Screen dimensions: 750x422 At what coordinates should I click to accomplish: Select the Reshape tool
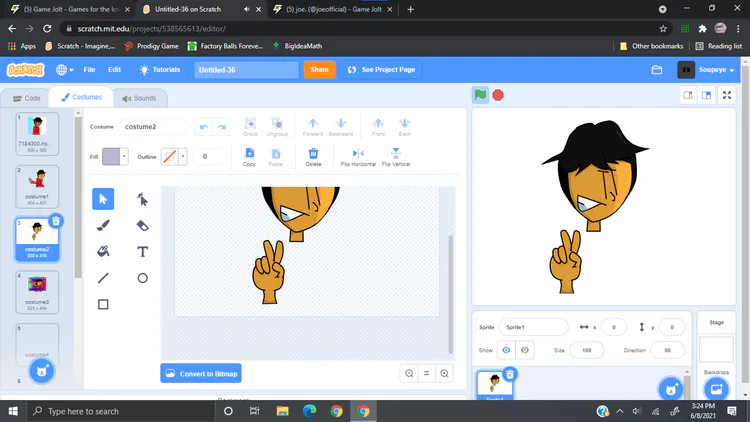(142, 199)
